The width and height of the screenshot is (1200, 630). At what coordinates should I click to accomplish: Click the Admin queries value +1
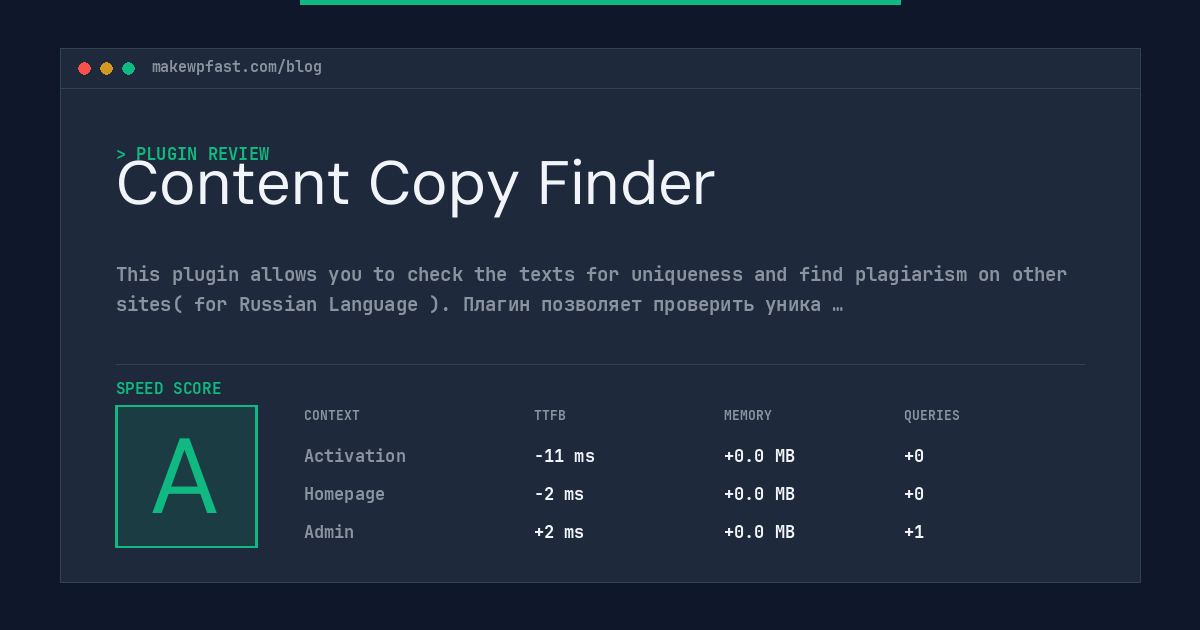coord(914,532)
